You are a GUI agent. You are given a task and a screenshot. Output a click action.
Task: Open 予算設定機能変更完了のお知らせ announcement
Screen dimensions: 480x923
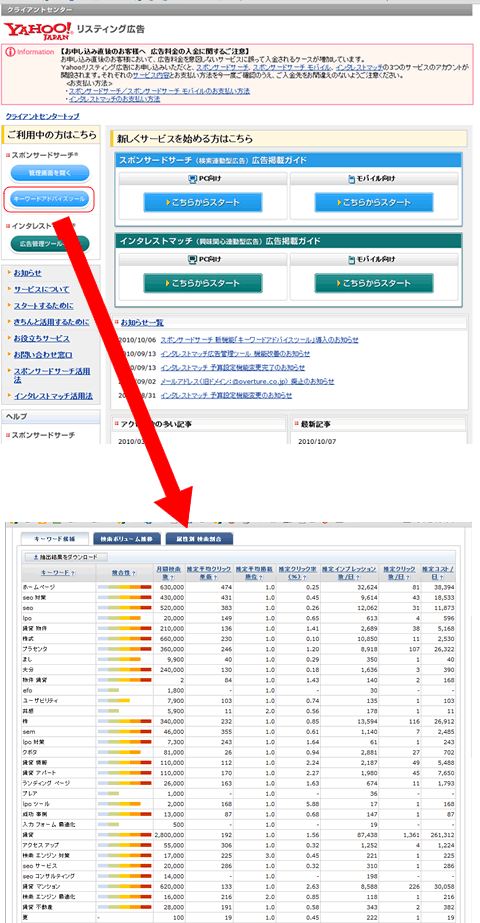[233, 367]
